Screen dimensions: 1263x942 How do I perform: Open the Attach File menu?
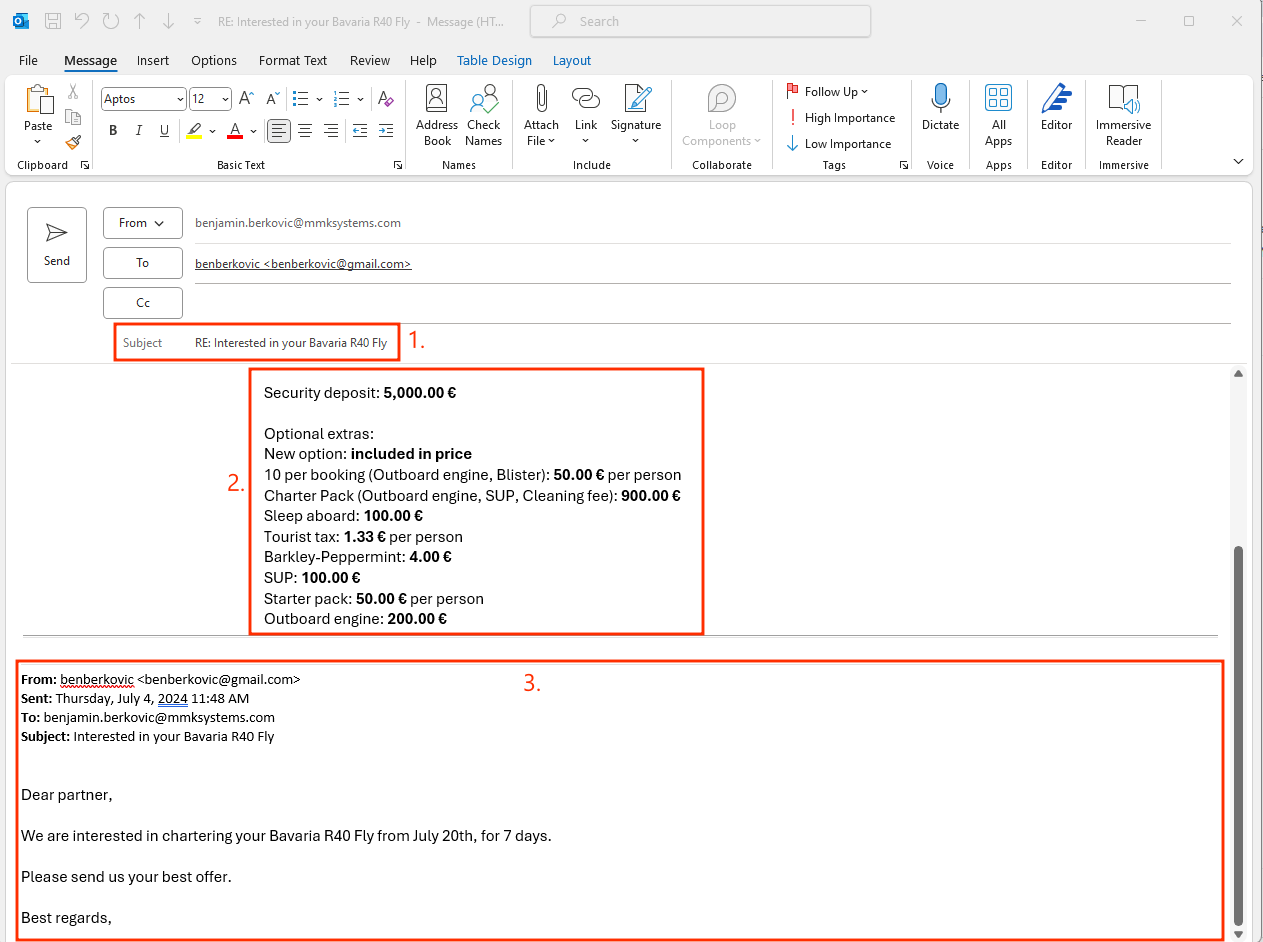[x=541, y=116]
